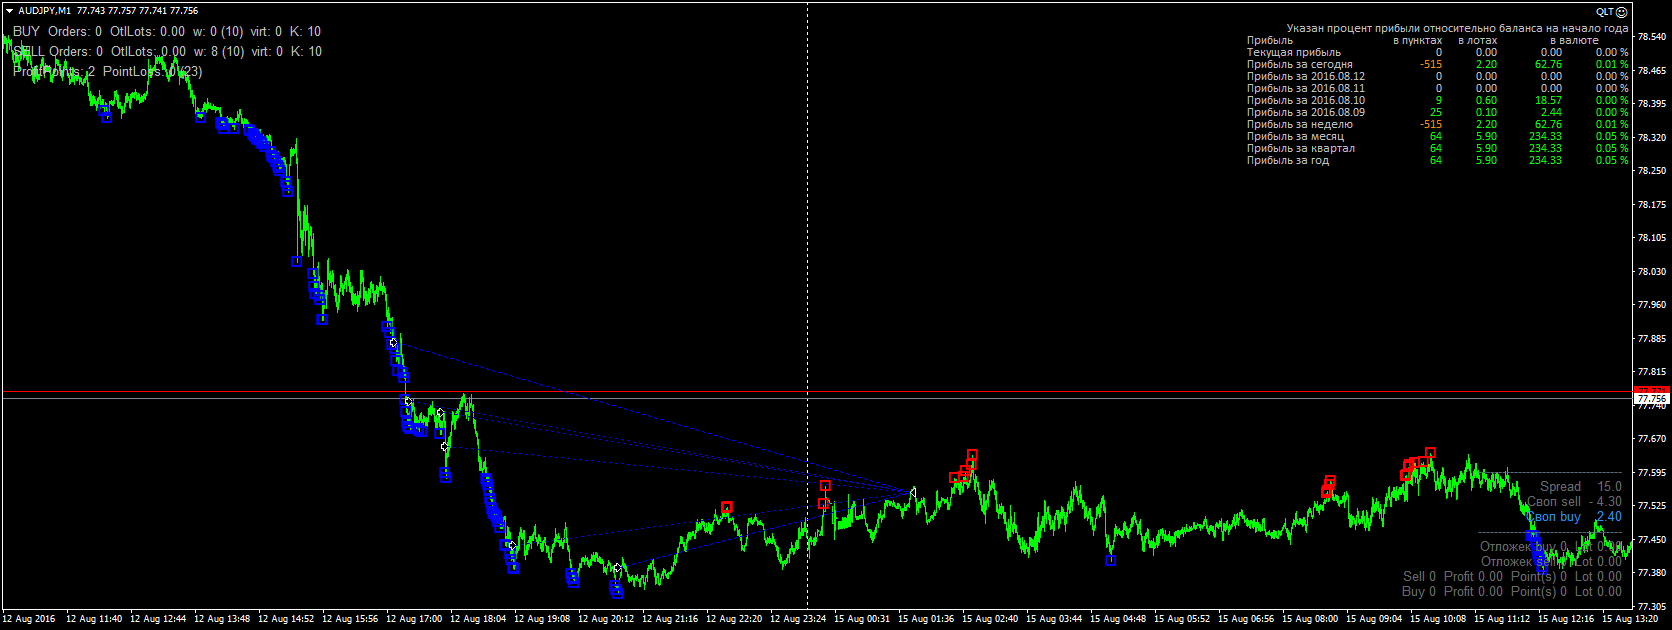Screen dimensions: 1672x630
Task: Click the 'Sell 0 Profit 0.00' summary line
Action: [x=1512, y=577]
